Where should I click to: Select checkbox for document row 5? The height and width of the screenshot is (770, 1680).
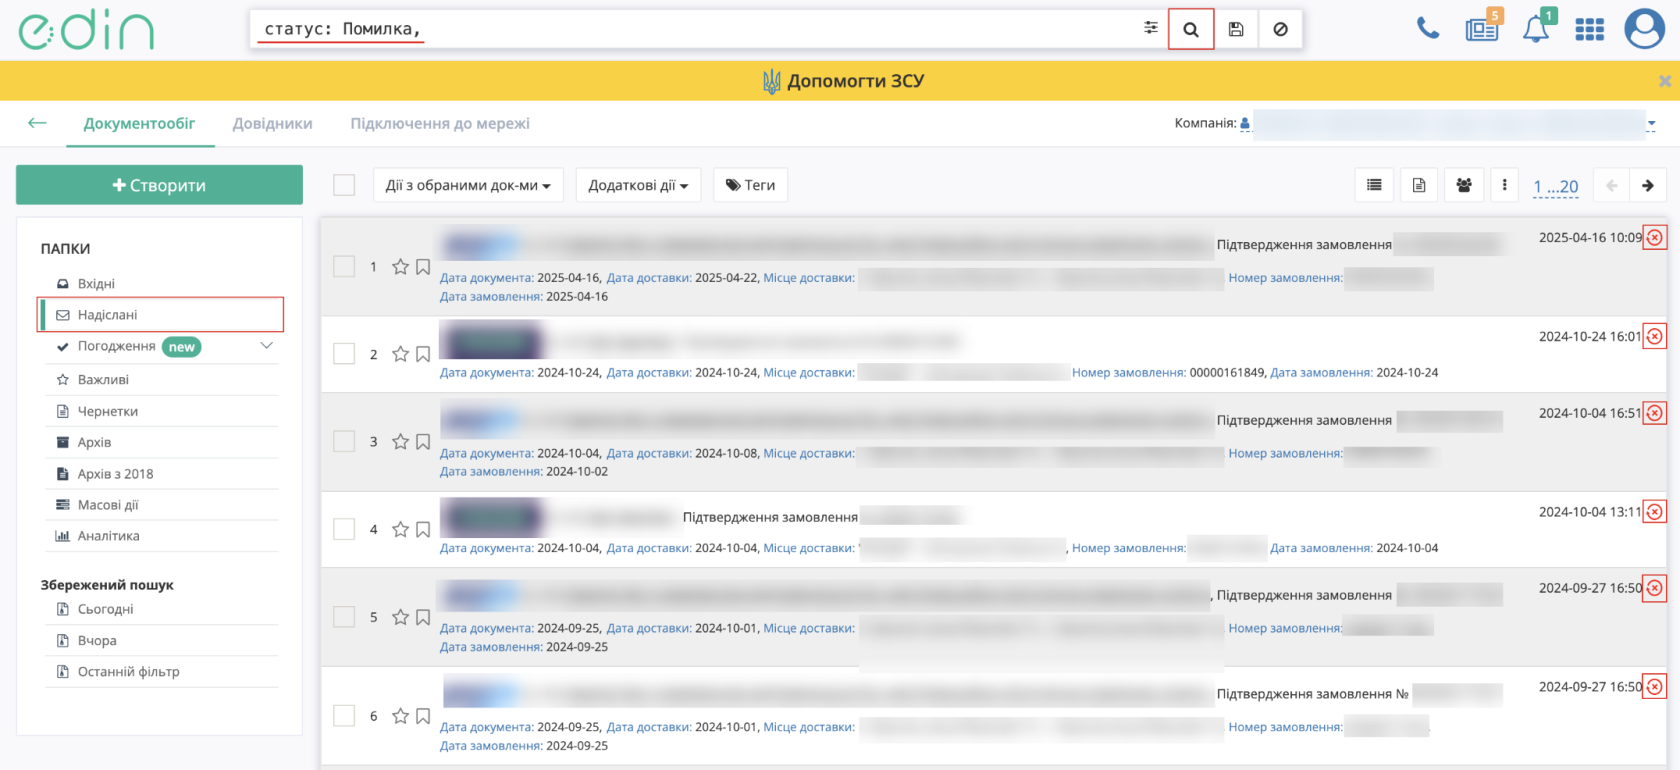click(x=344, y=617)
